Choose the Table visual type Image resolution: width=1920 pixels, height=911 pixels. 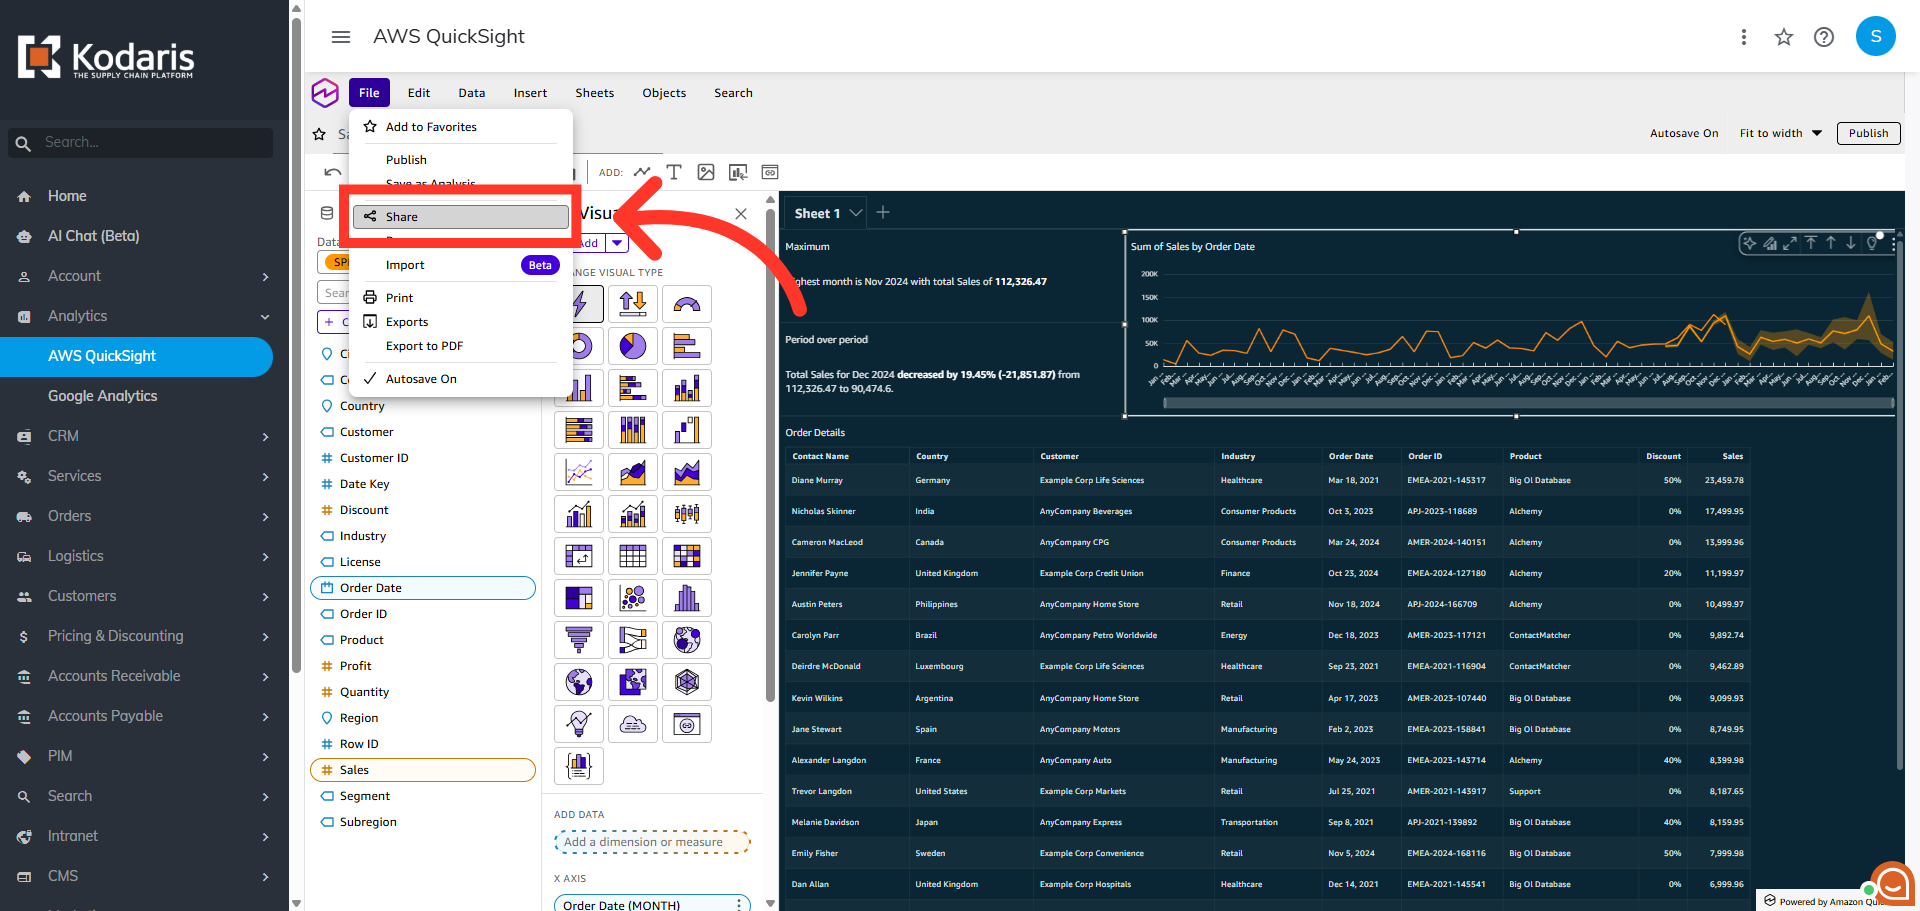point(633,556)
